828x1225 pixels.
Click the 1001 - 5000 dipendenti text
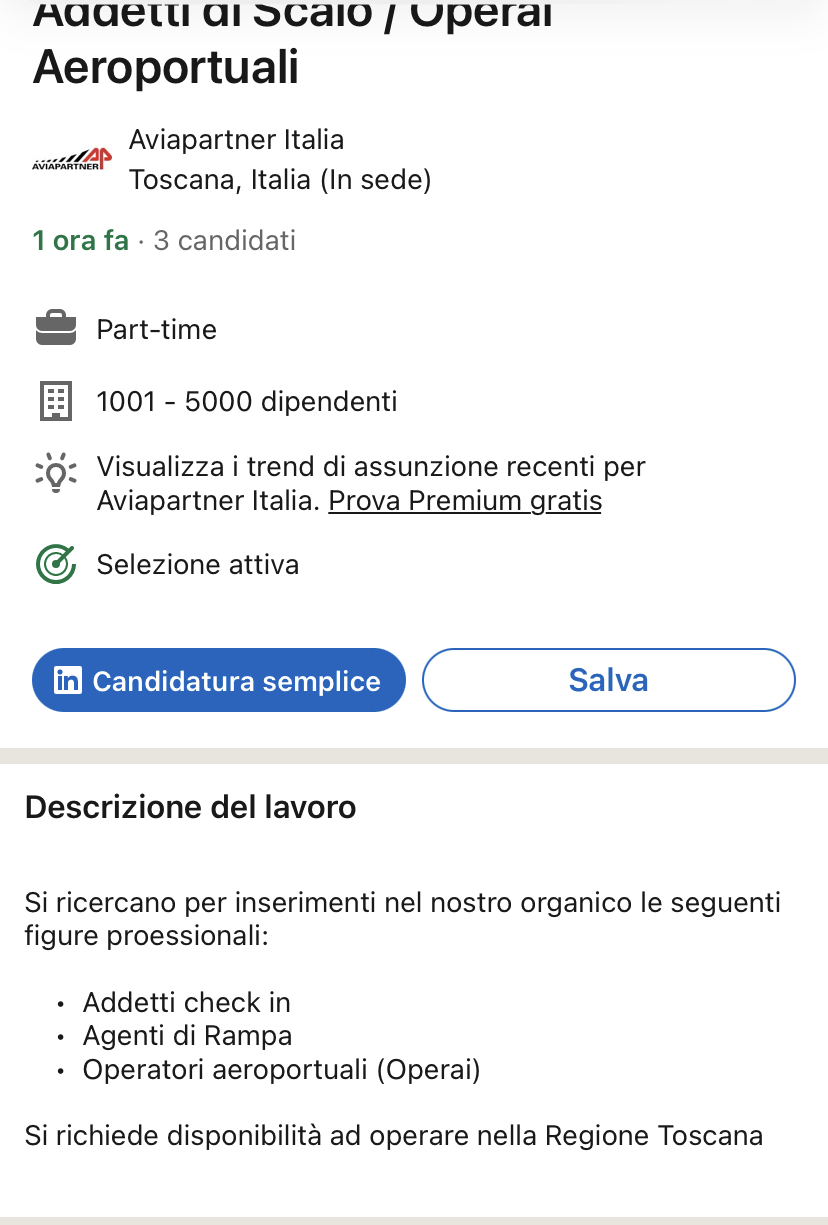click(x=247, y=402)
